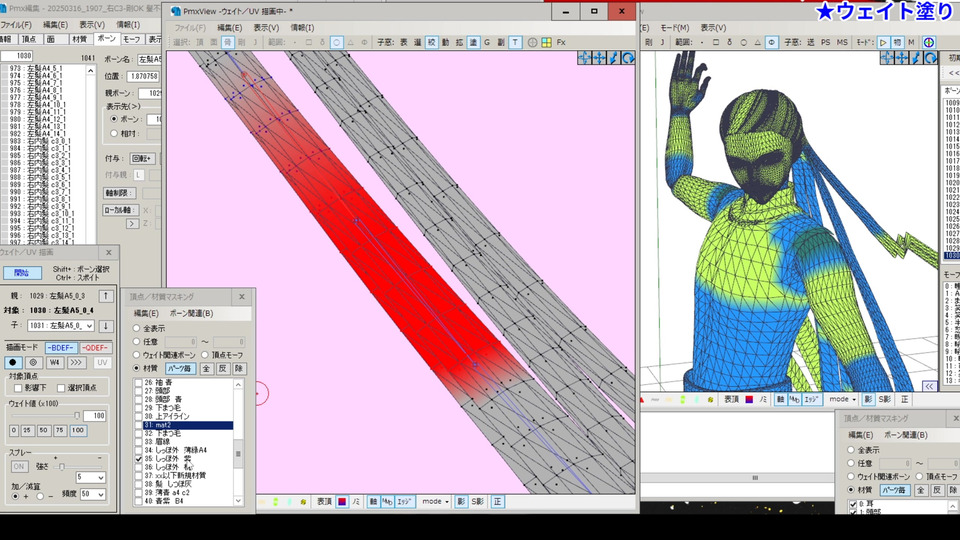
Task: Click the yellow four-square grid icon
Action: [546, 43]
